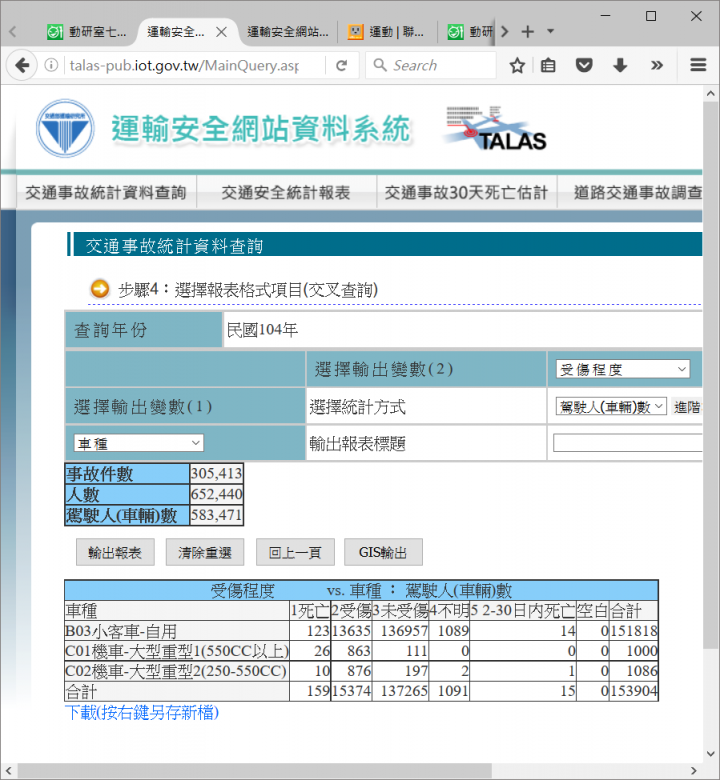
Task: Open a new tab with the plus icon
Action: point(527,32)
